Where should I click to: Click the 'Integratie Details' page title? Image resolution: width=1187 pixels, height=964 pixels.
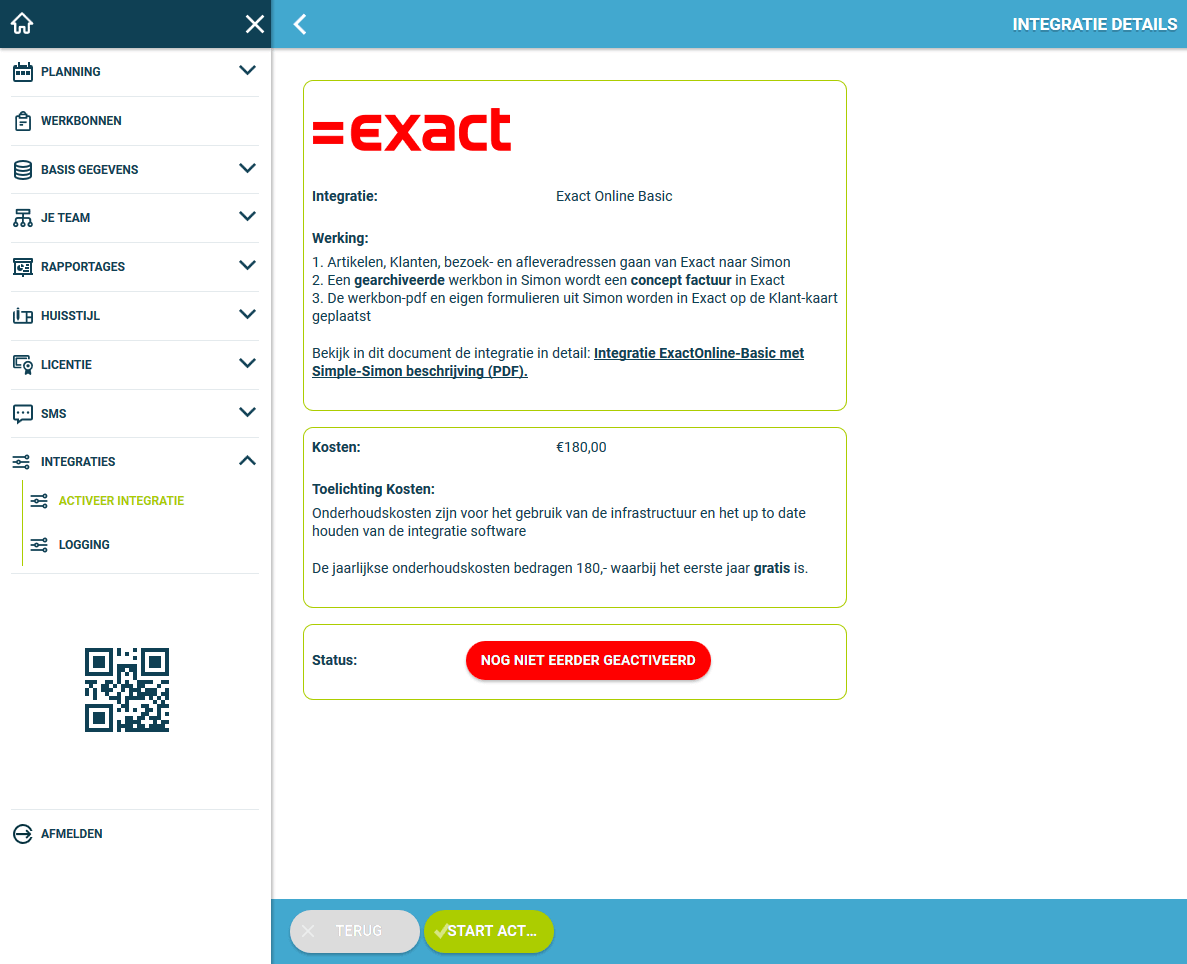(1095, 24)
